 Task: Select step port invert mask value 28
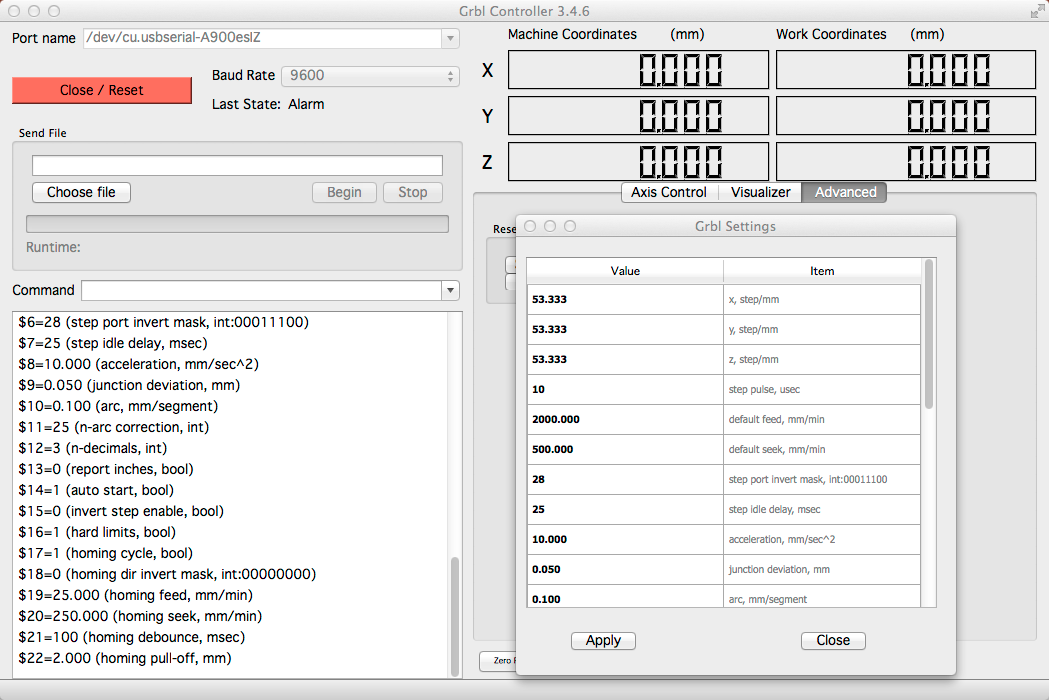click(625, 479)
